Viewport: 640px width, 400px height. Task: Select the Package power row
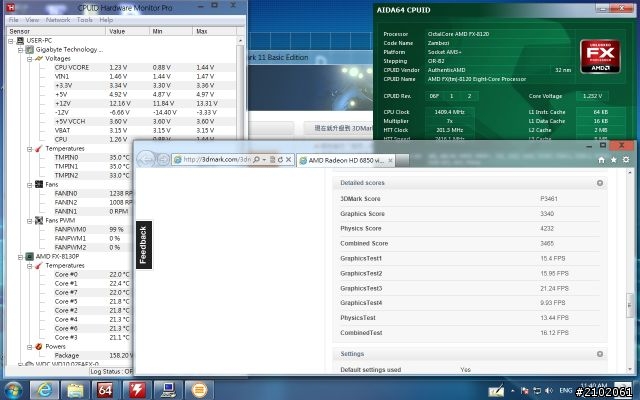tap(93, 356)
